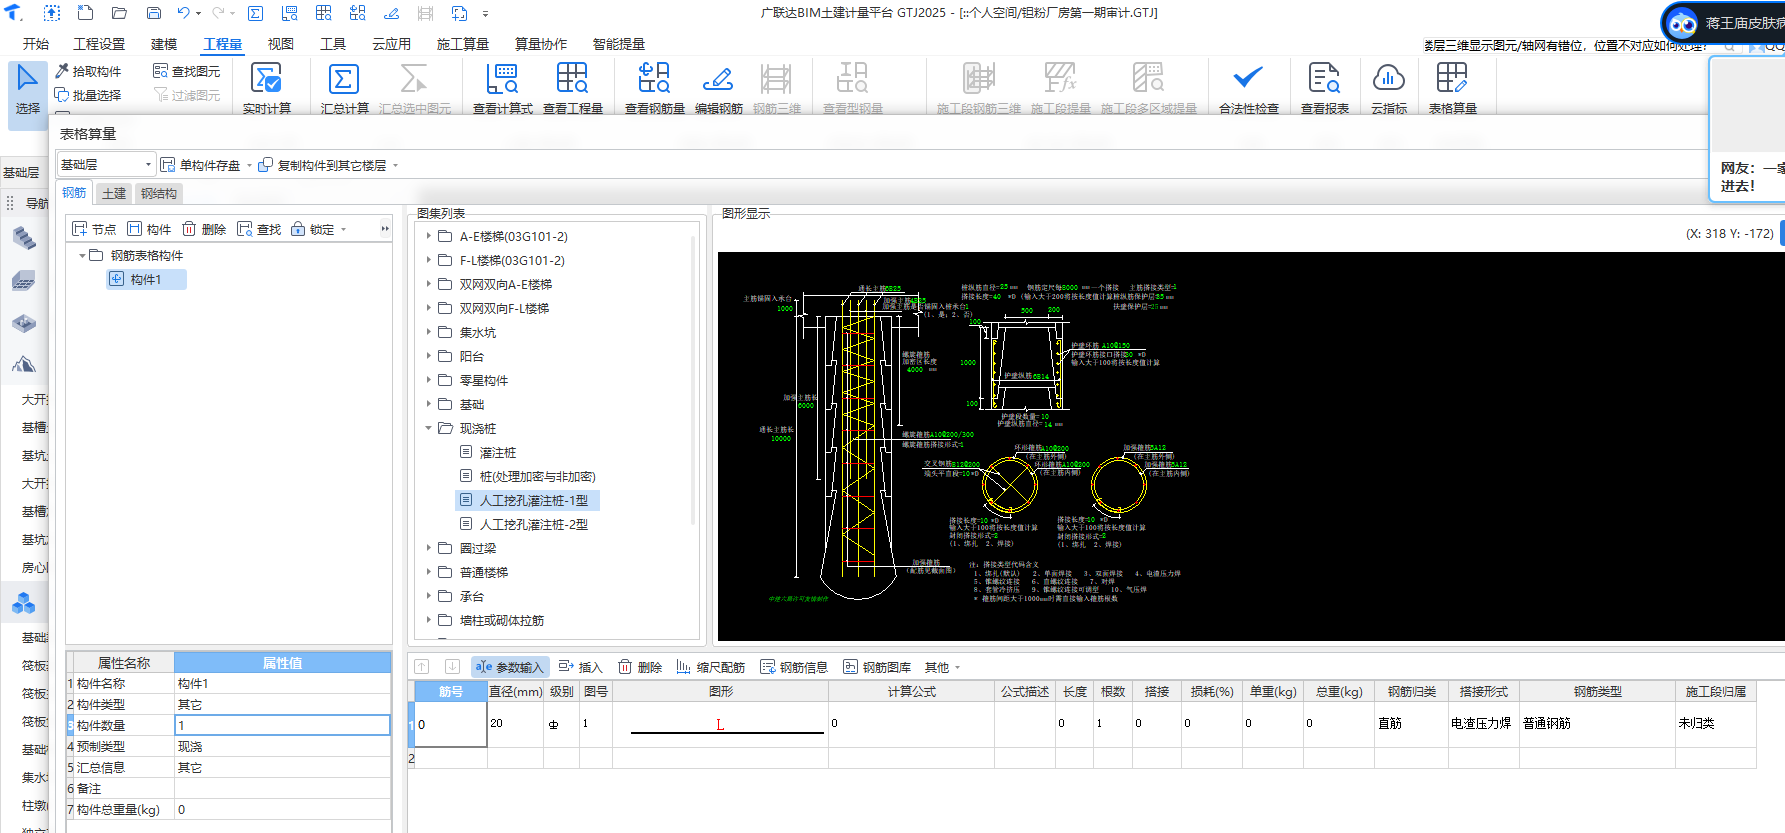This screenshot has width=1785, height=833.
Task: Click the 直径 cell with value 20
Action: [x=516, y=724]
